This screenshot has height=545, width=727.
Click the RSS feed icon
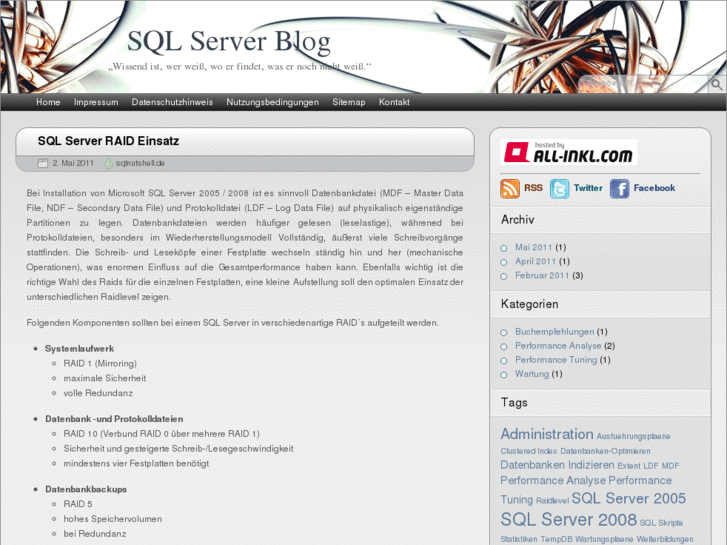pyautogui.click(x=510, y=189)
